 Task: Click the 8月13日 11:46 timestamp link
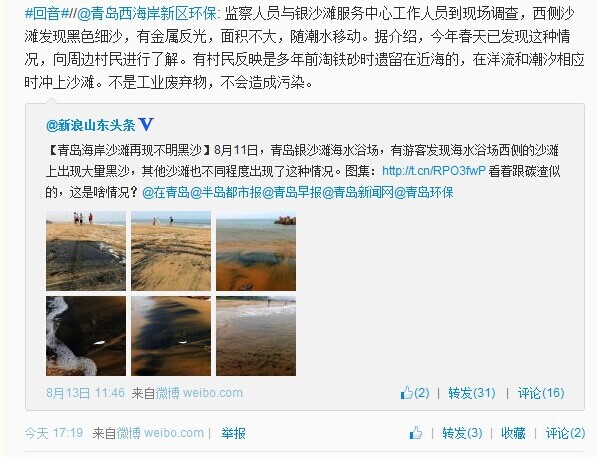pos(85,393)
